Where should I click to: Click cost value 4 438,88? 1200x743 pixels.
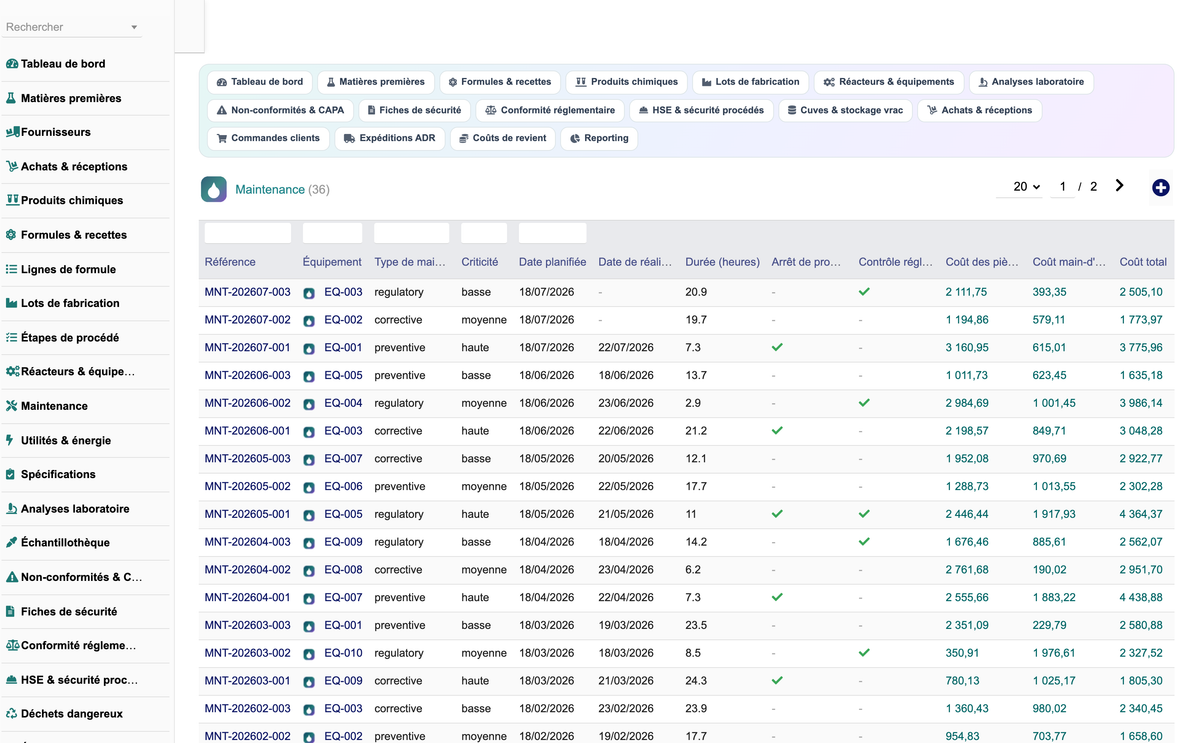point(1141,597)
